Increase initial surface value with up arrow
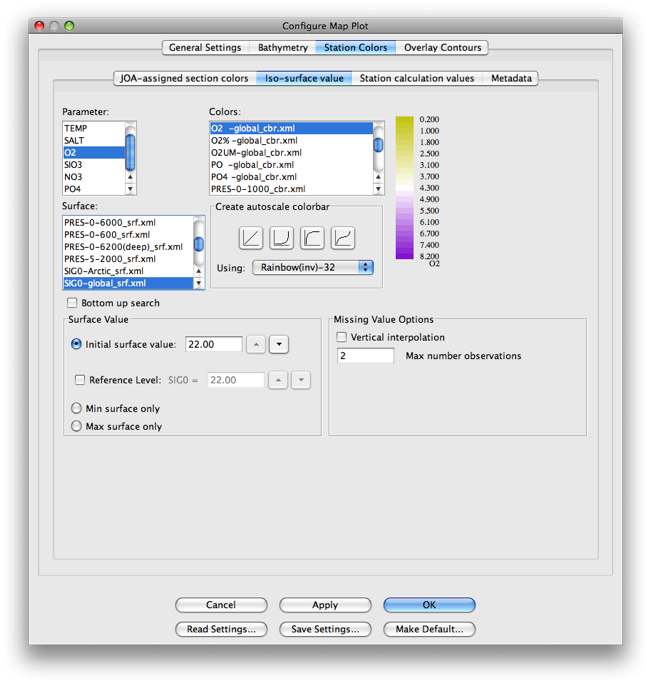Viewport: 651px width, 684px height. [x=256, y=344]
